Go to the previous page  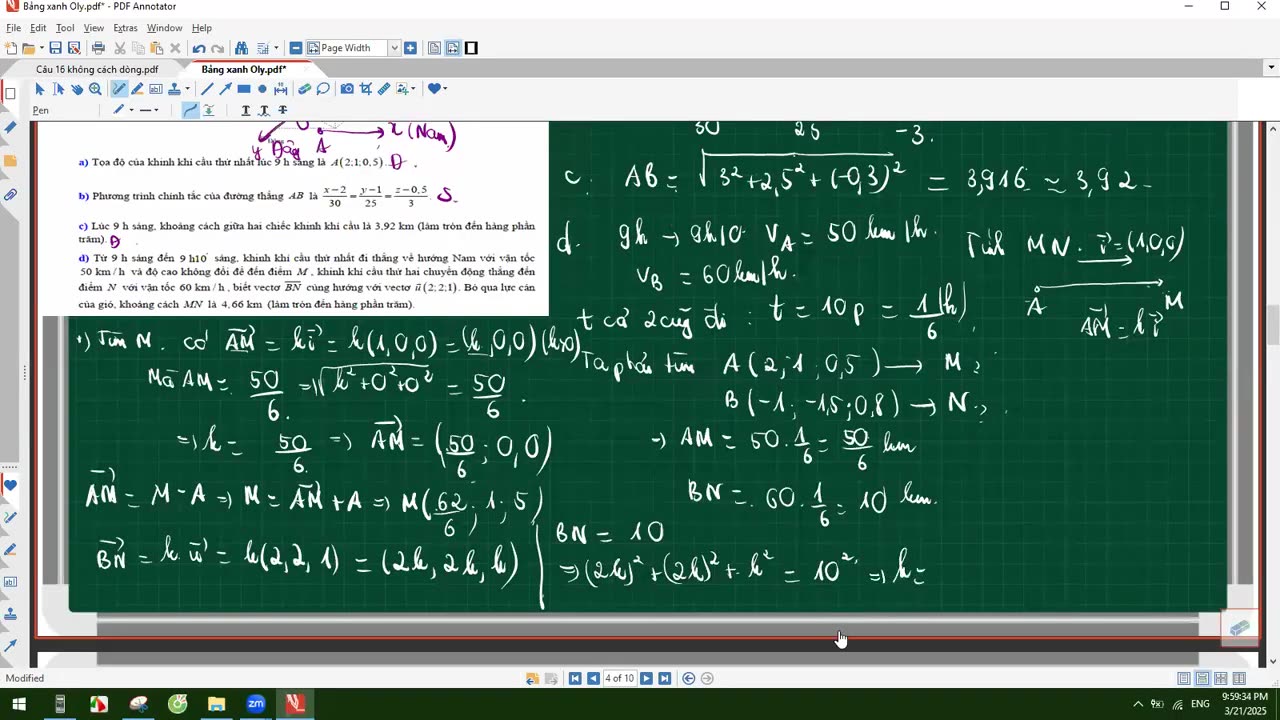(x=593, y=678)
